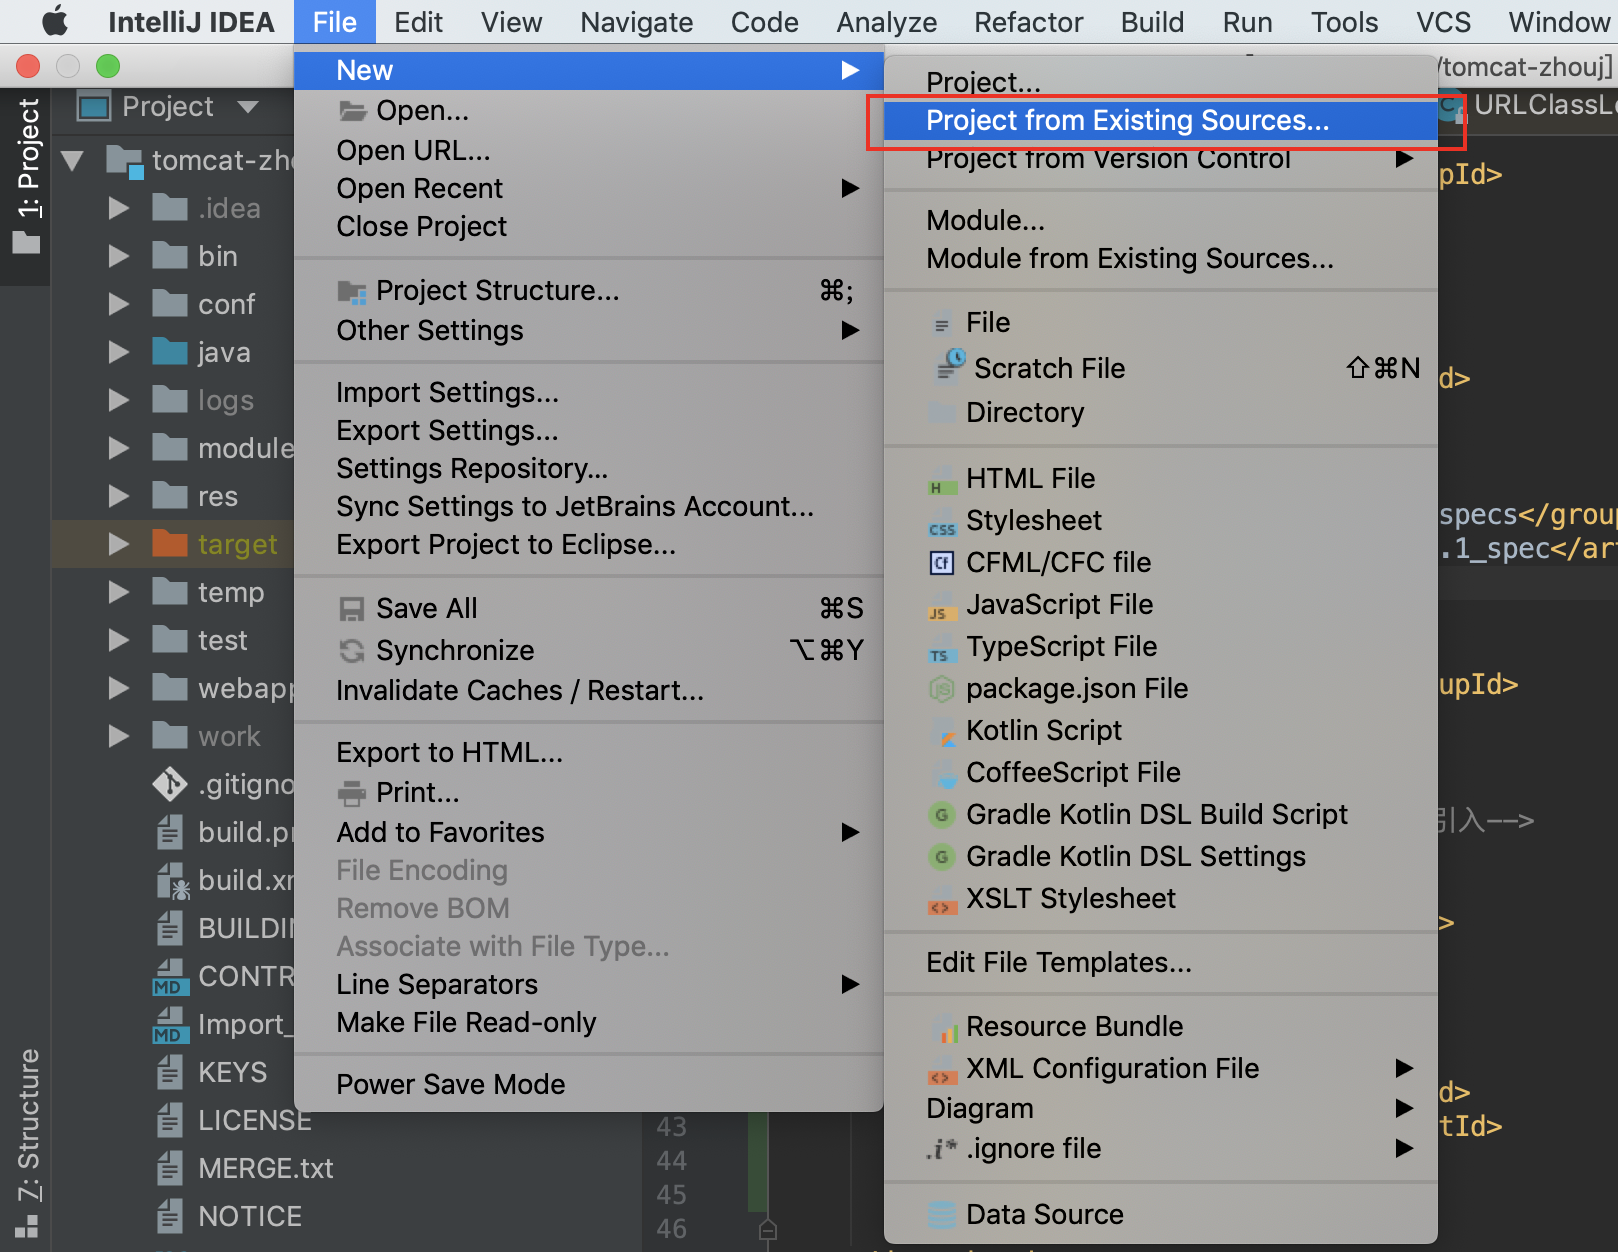Click Edit File Templates

(x=1161, y=963)
